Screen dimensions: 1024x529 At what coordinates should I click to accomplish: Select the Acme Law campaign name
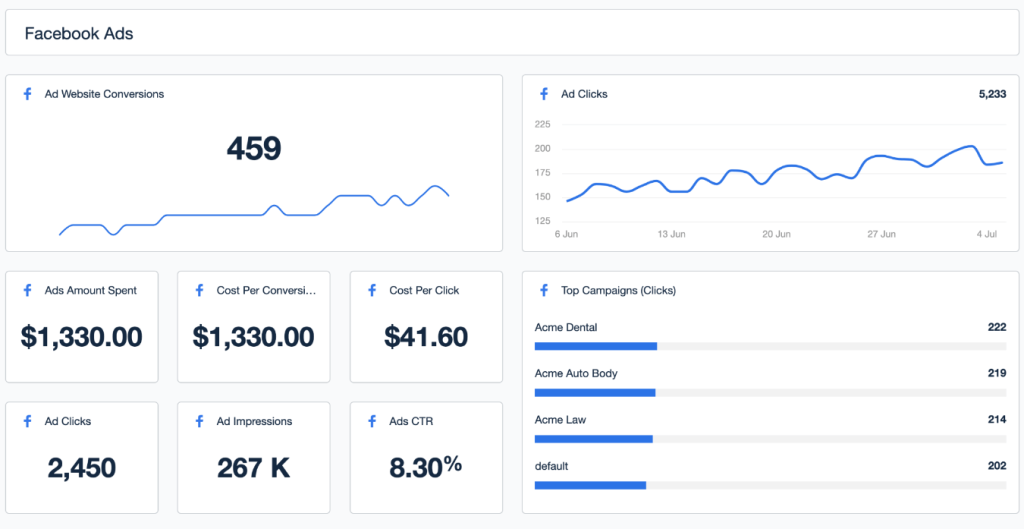point(560,420)
